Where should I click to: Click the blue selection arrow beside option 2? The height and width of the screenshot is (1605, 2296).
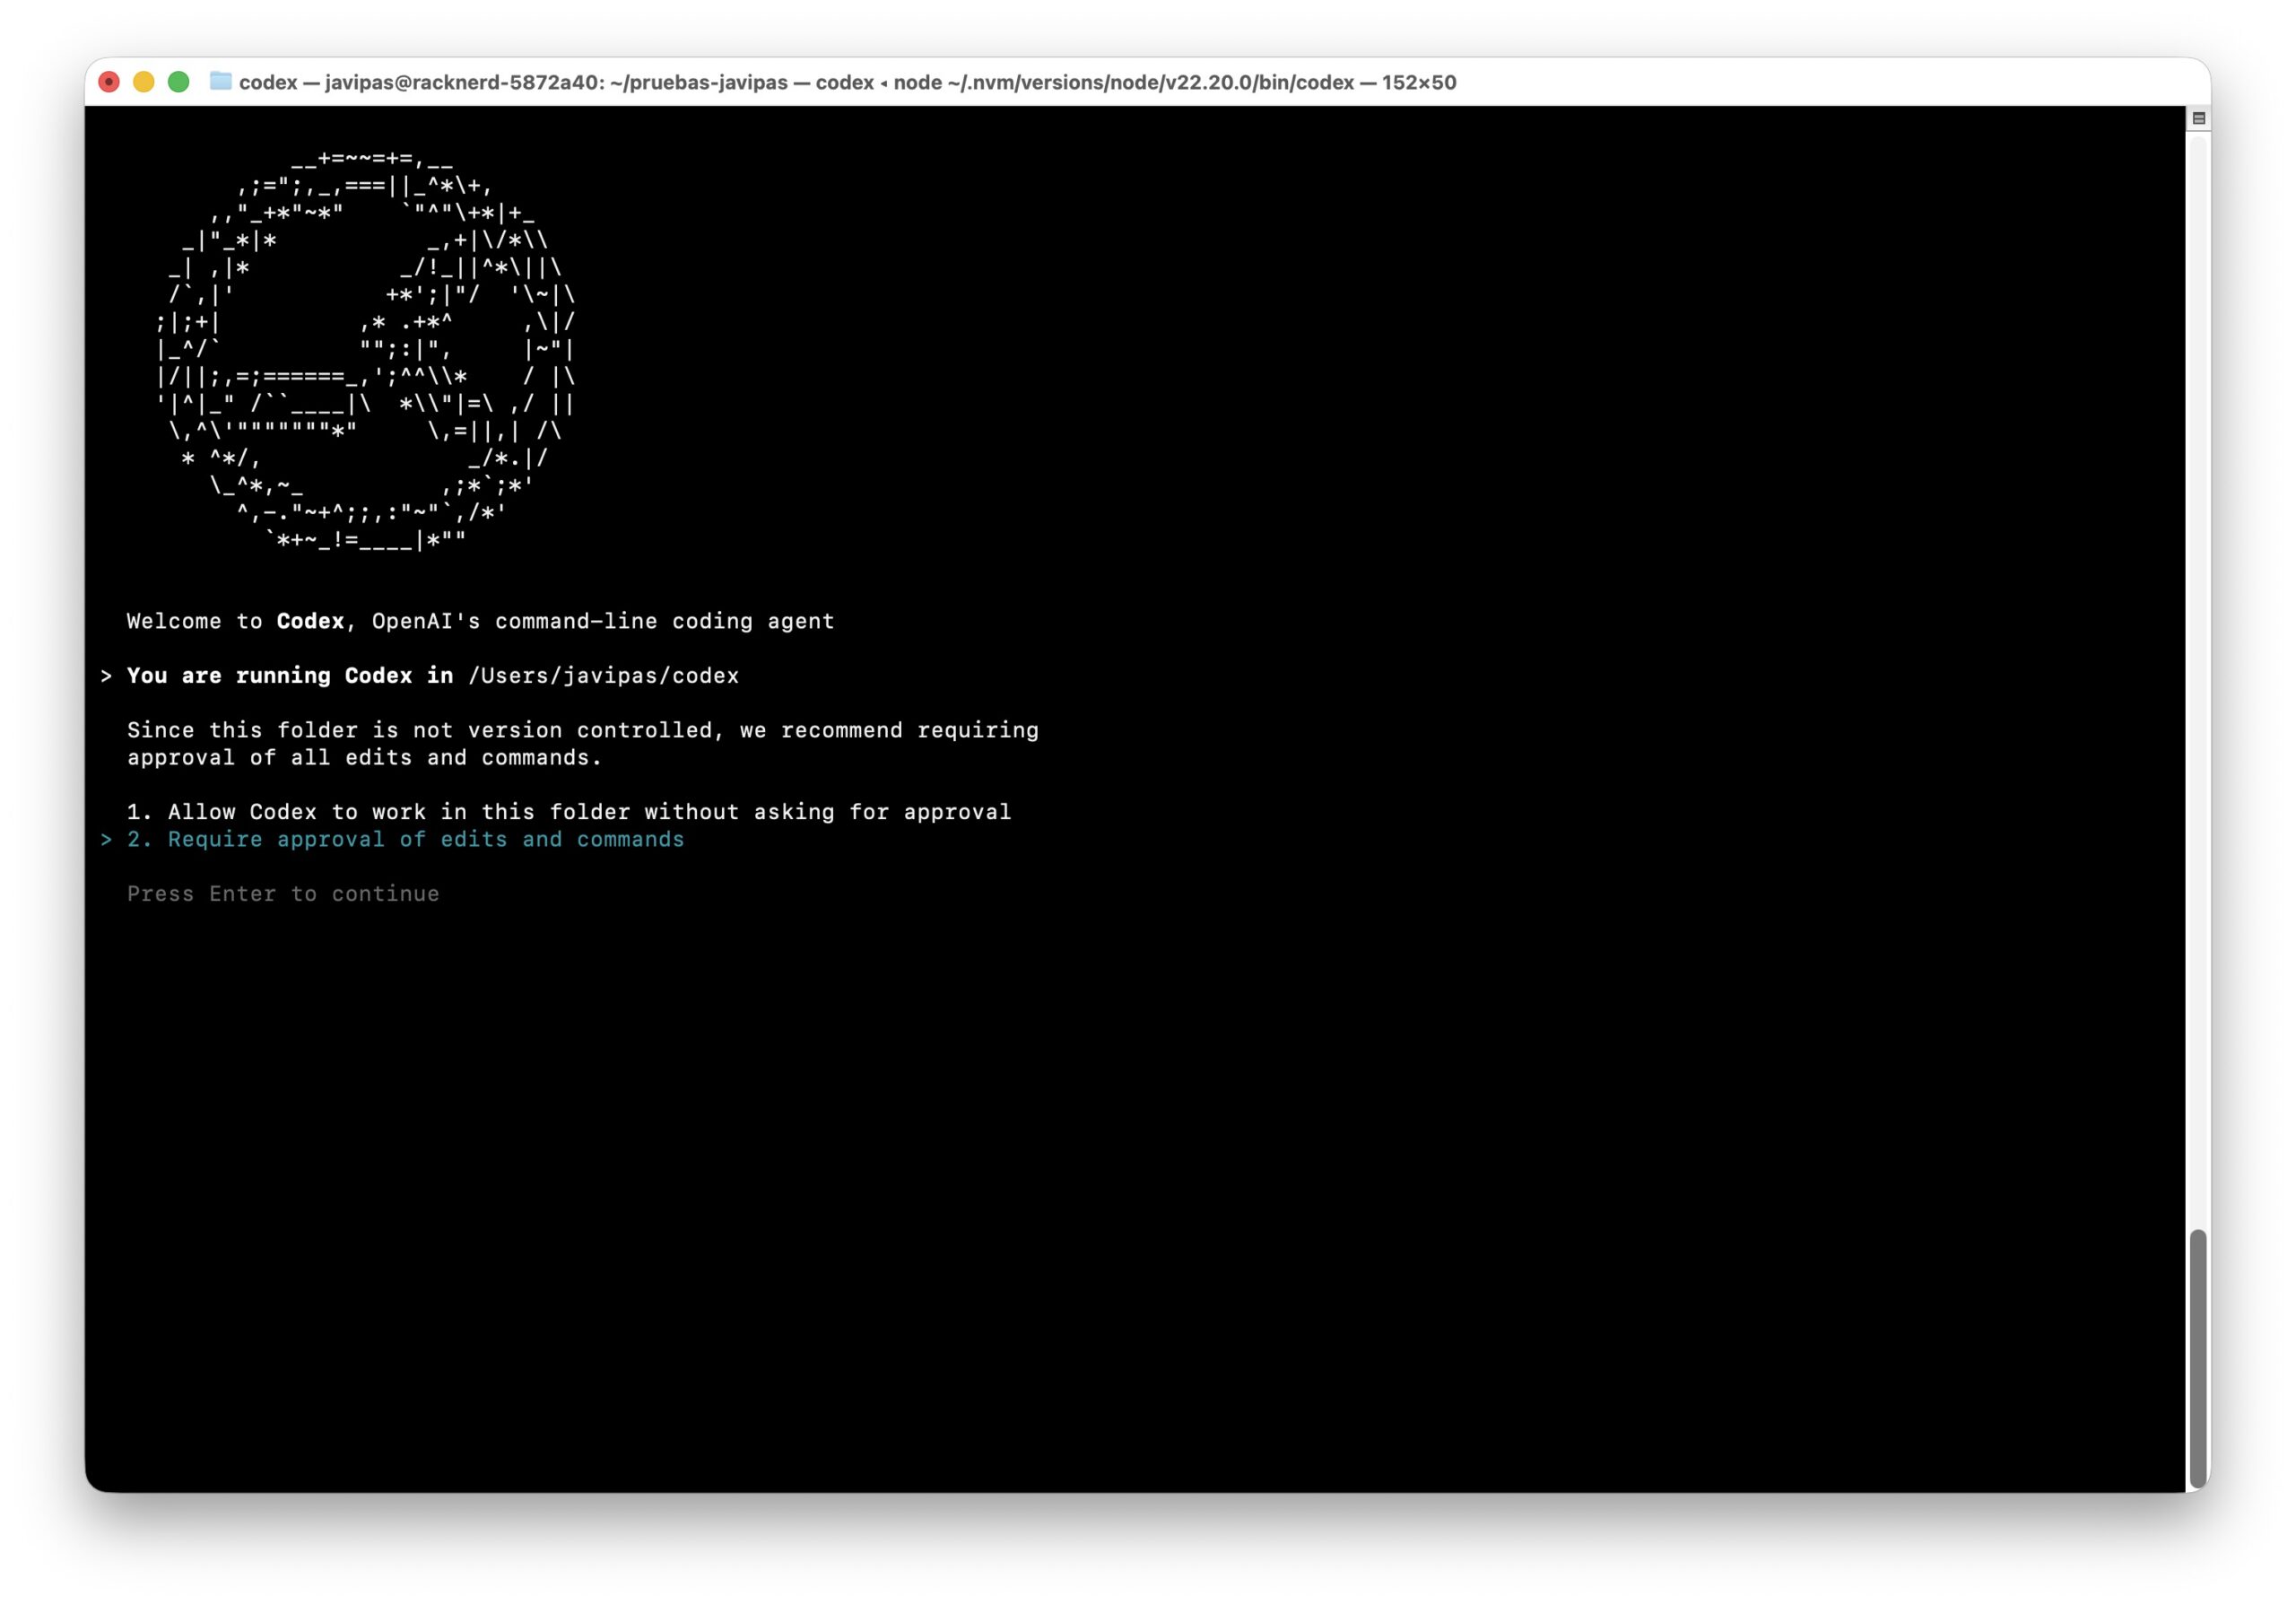[x=106, y=840]
